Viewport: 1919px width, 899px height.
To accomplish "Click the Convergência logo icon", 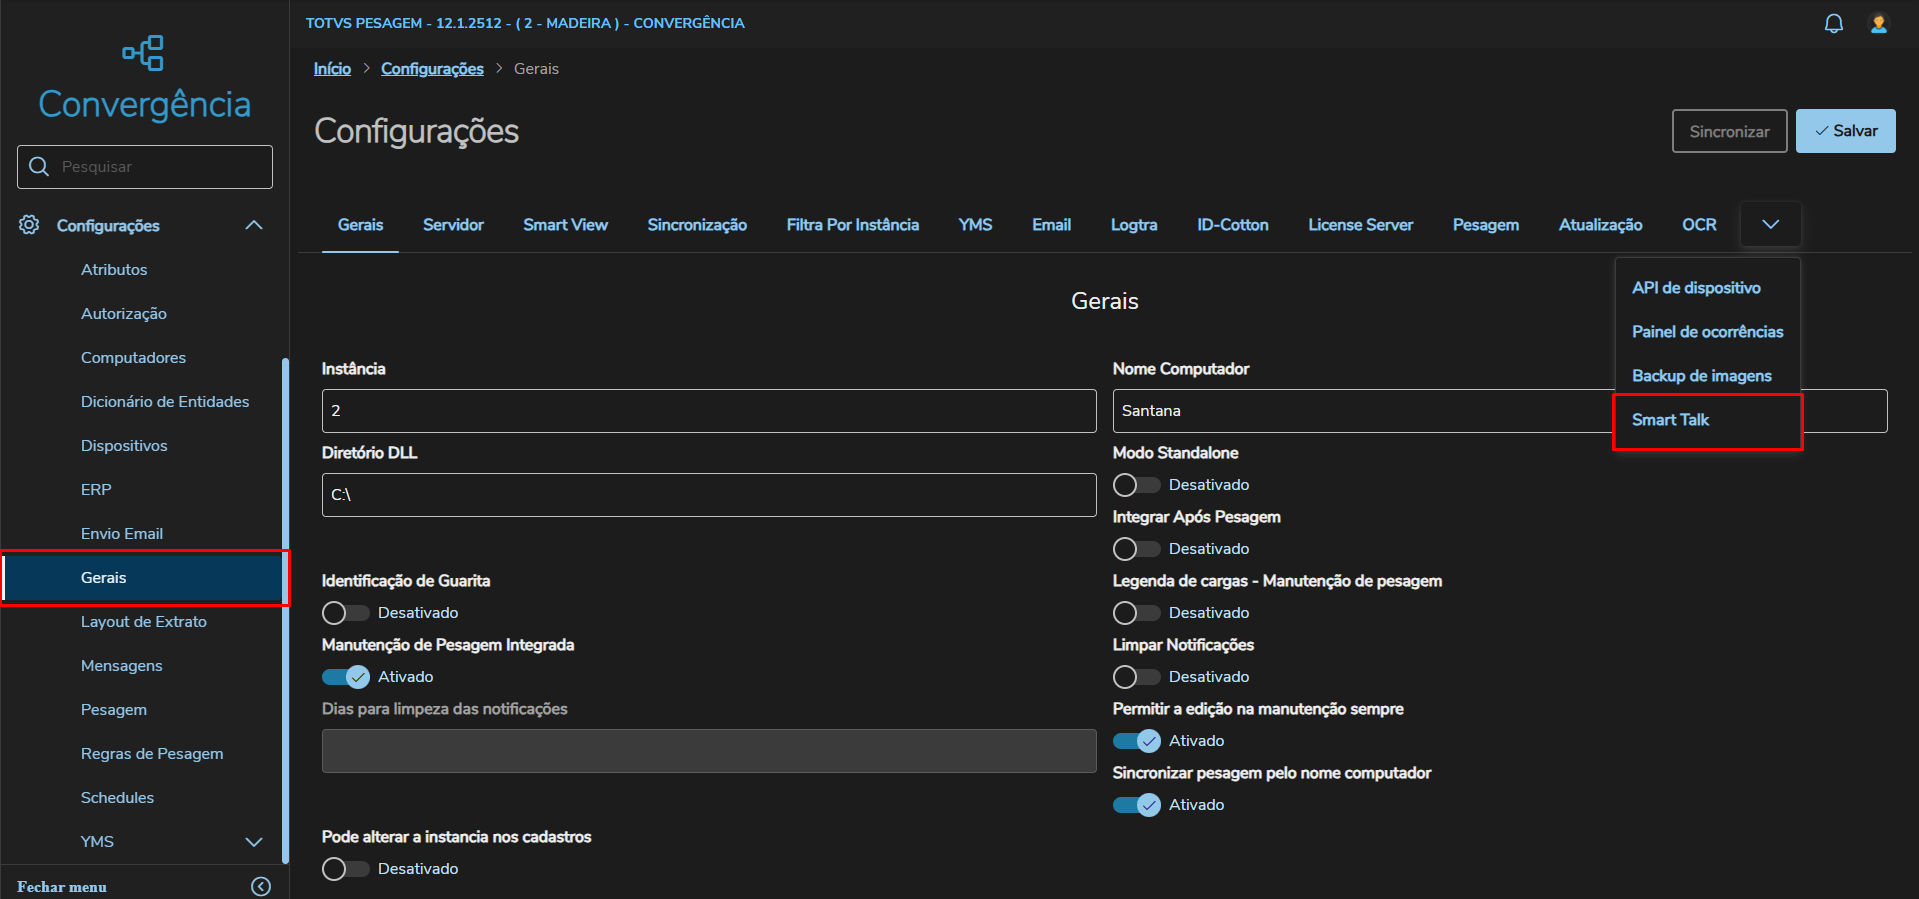I will pos(144,53).
